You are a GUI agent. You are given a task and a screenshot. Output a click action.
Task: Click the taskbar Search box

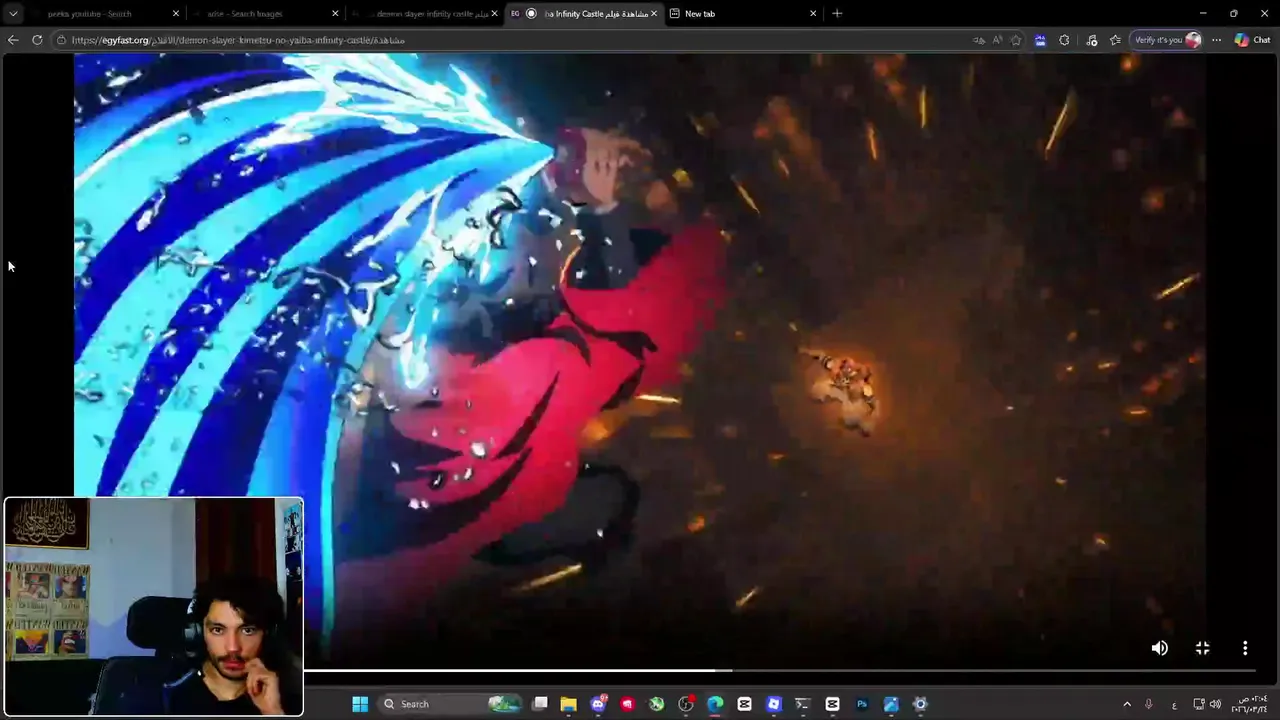pyautogui.click(x=452, y=704)
